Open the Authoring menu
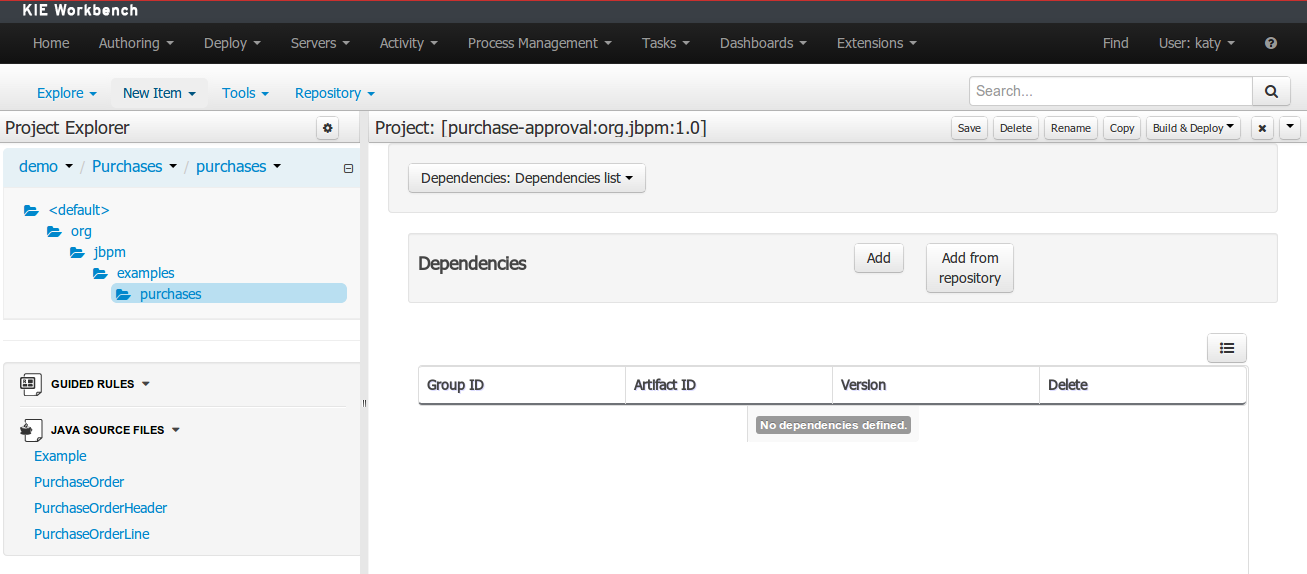Screen dimensions: 1307x574 [136, 43]
